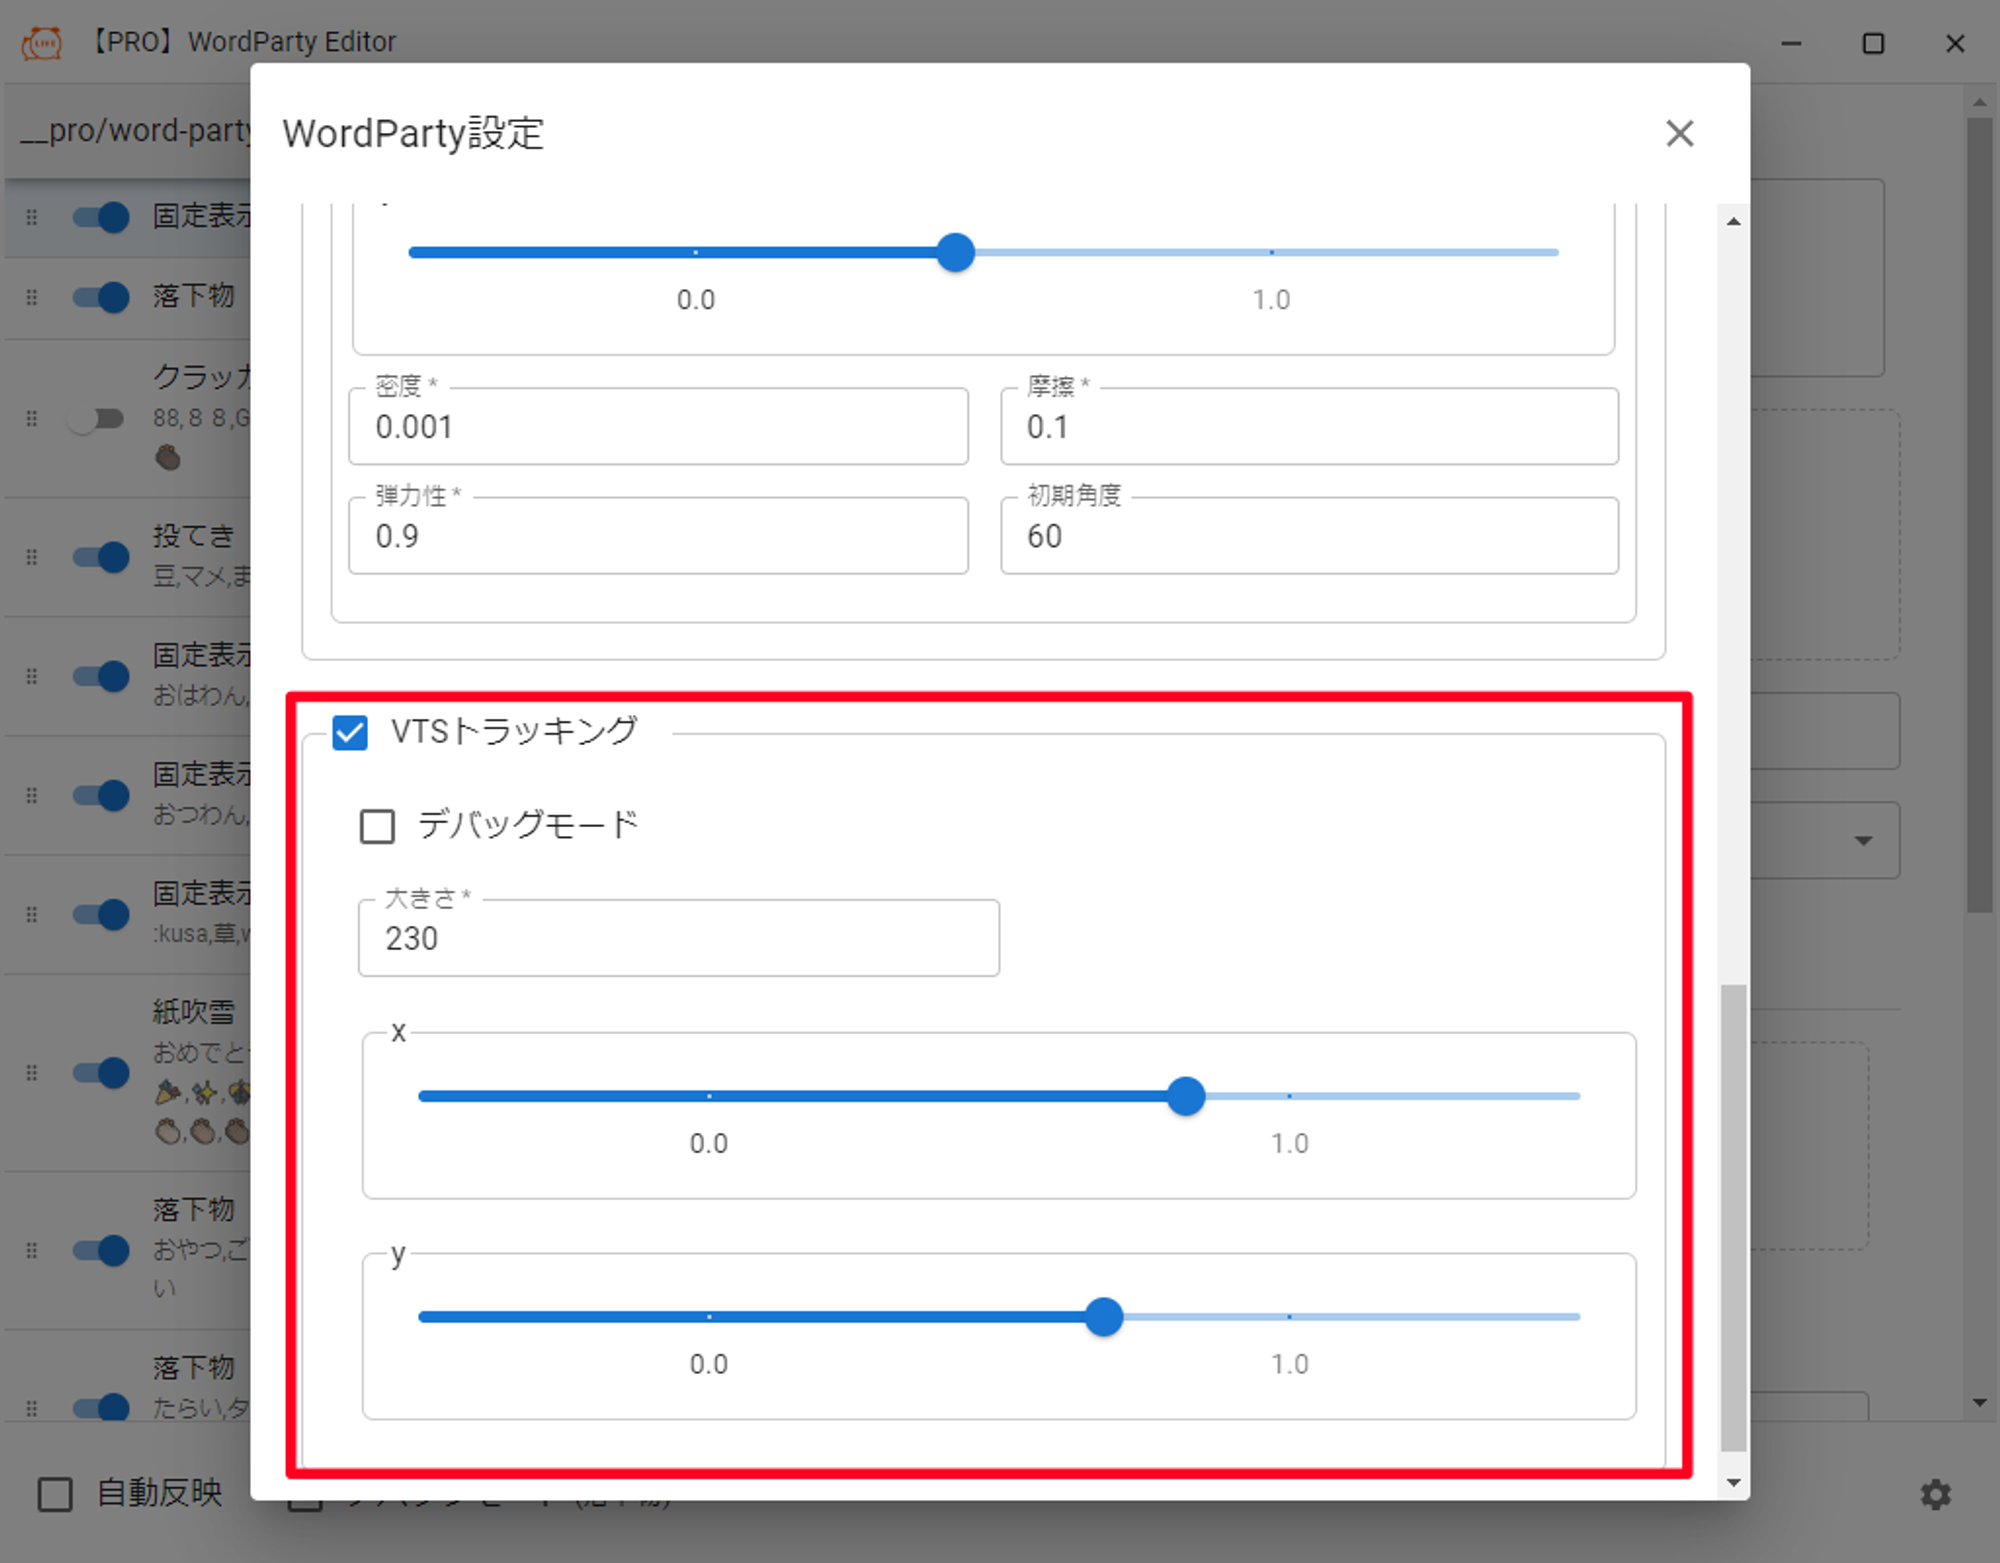The image size is (2000, 1563).
Task: Click the dialog's vertical scrollbar thumb
Action: [1733, 1215]
